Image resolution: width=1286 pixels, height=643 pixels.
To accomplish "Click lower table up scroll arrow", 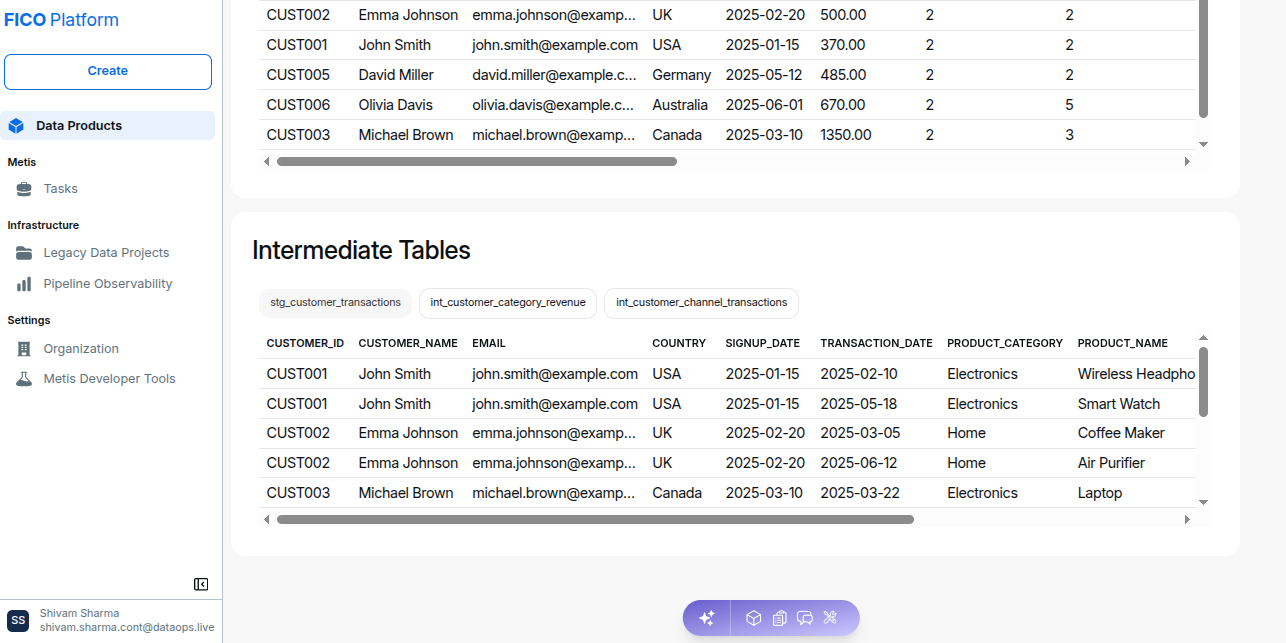I will [1203, 338].
